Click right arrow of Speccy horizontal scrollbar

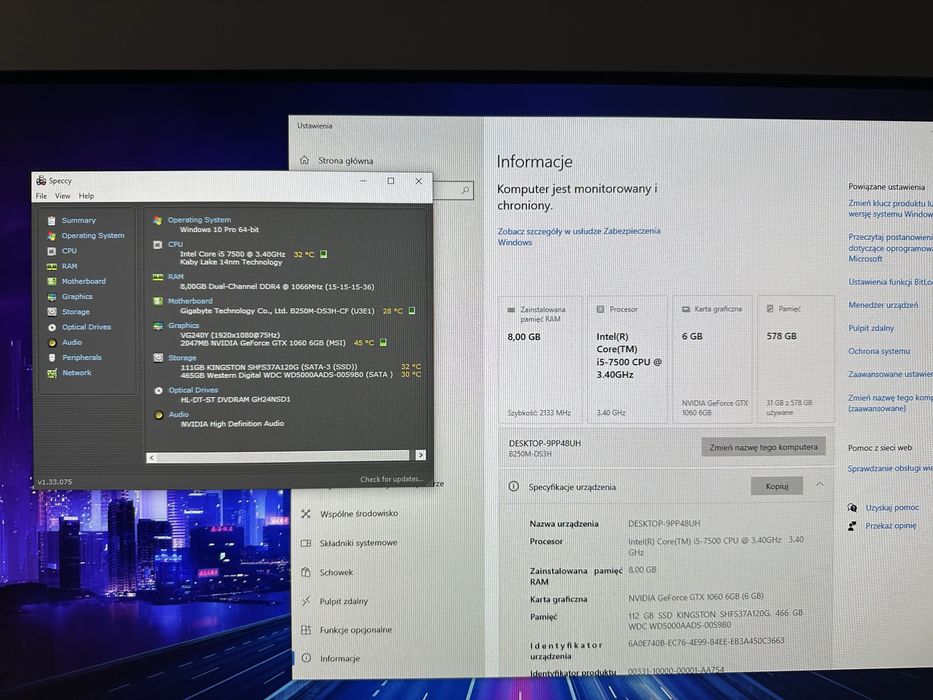[x=421, y=455]
